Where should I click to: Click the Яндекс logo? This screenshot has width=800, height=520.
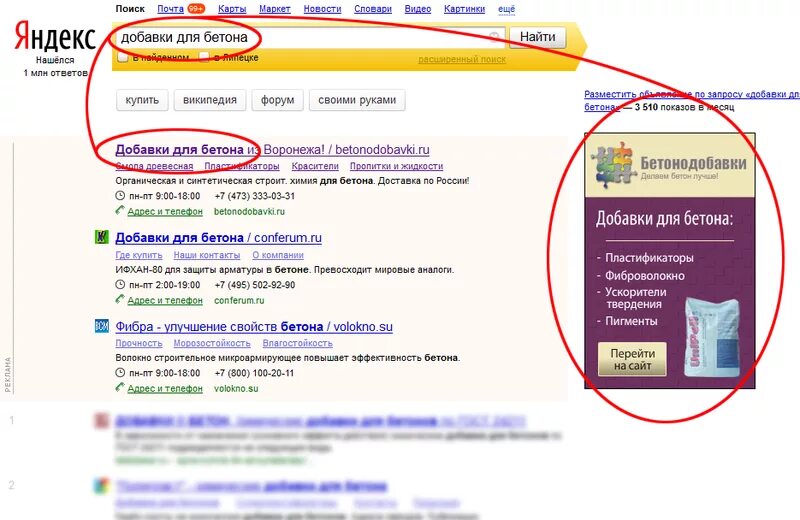55,36
